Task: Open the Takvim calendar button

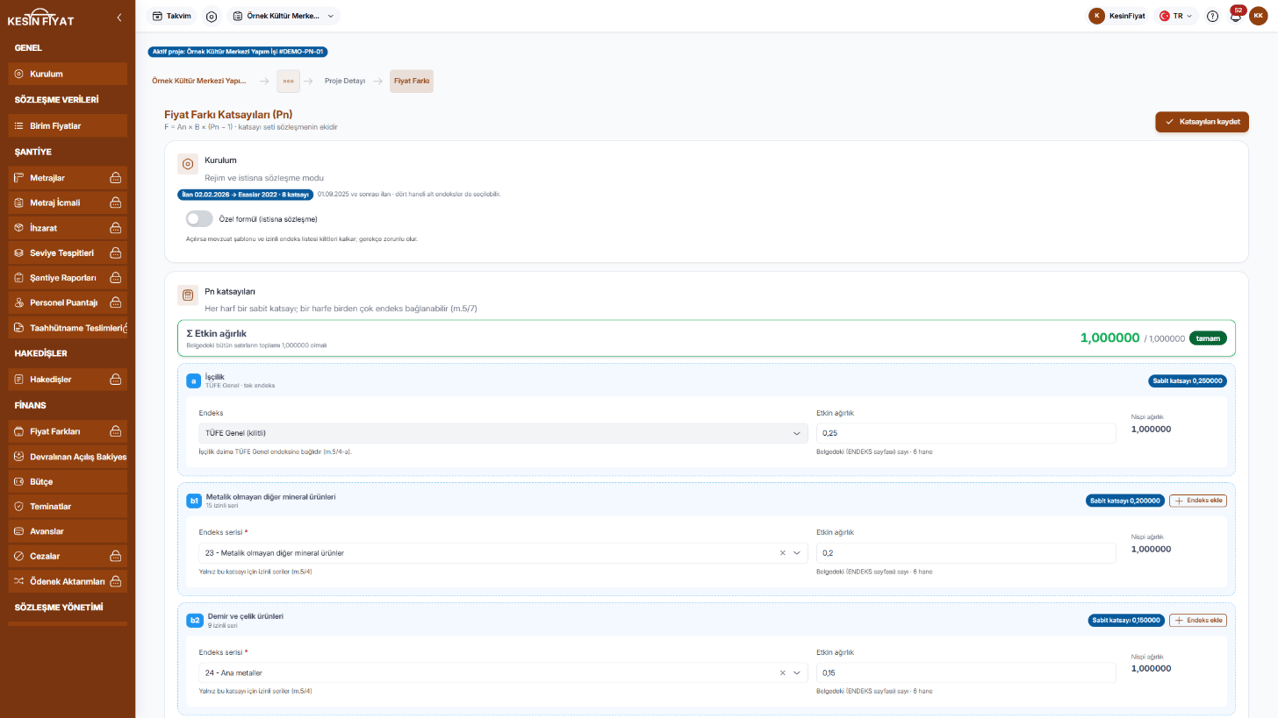Action: click(171, 16)
